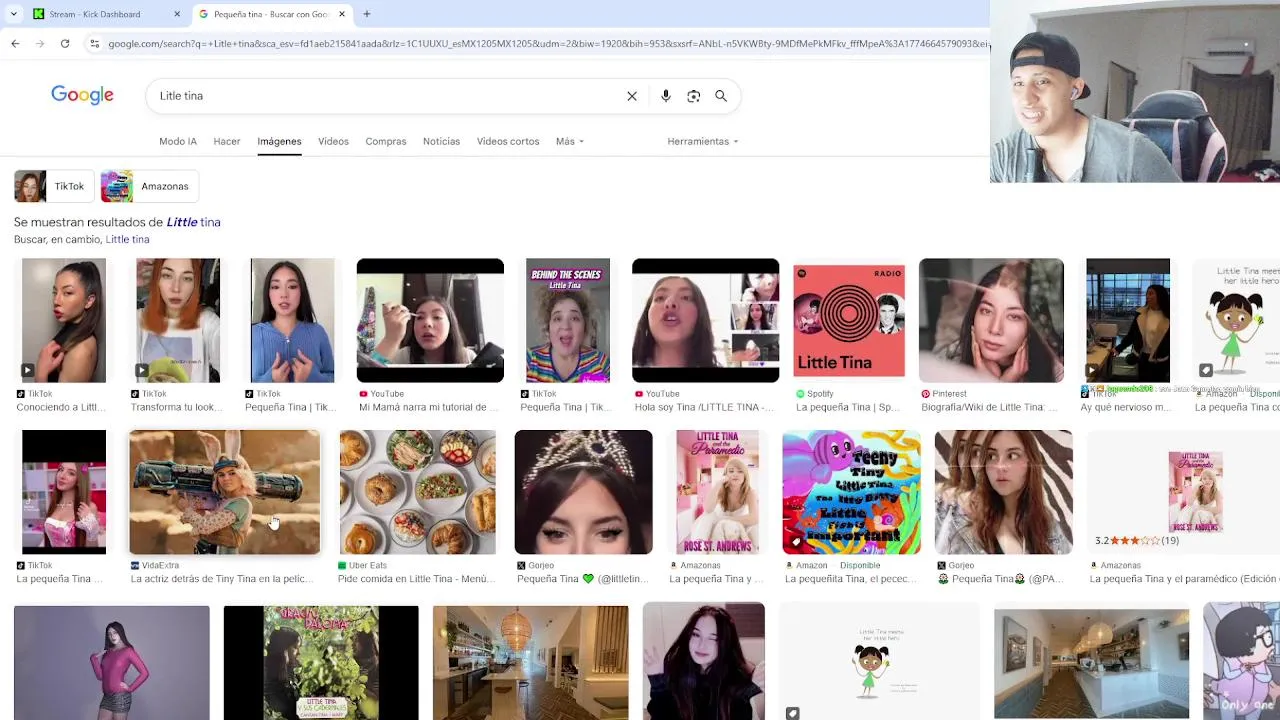This screenshot has width=1280, height=720.
Task: Select the Imágenes tab
Action: [x=279, y=141]
